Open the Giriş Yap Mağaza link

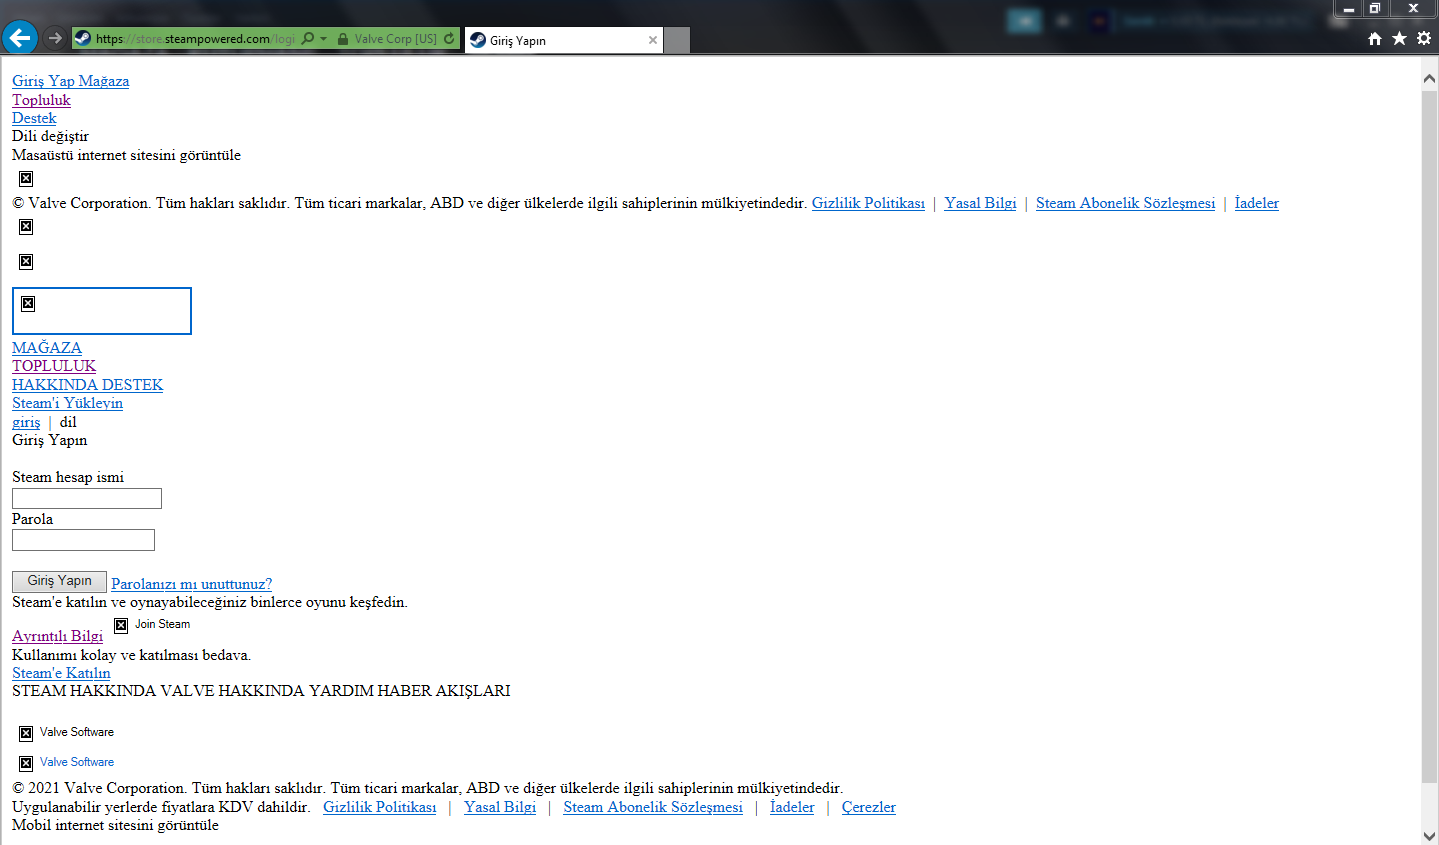click(x=70, y=81)
